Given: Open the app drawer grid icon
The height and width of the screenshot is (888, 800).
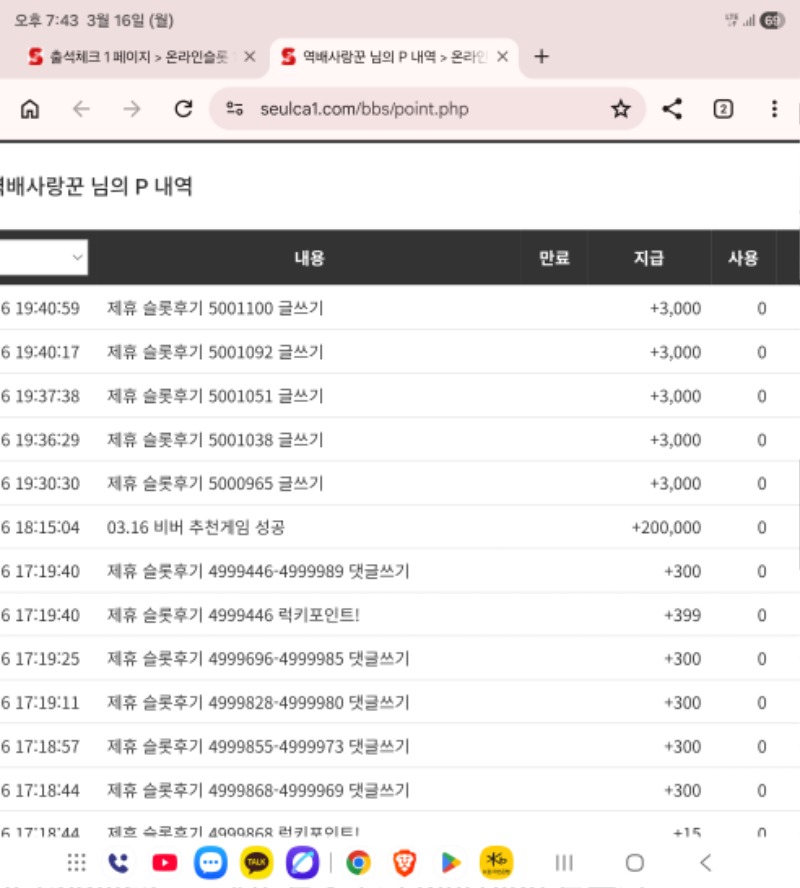Looking at the screenshot, I should [x=76, y=862].
